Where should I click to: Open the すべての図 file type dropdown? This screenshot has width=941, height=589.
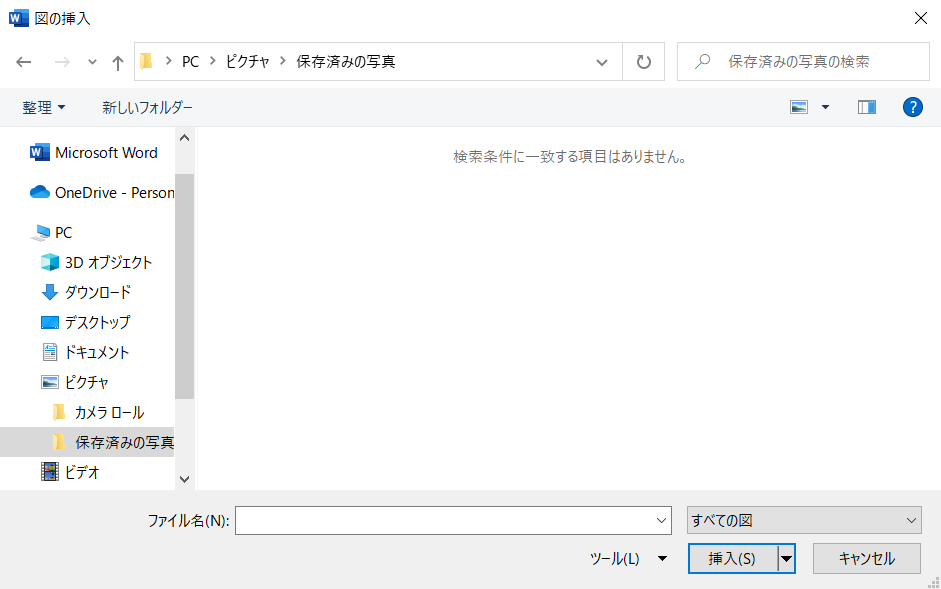(803, 520)
